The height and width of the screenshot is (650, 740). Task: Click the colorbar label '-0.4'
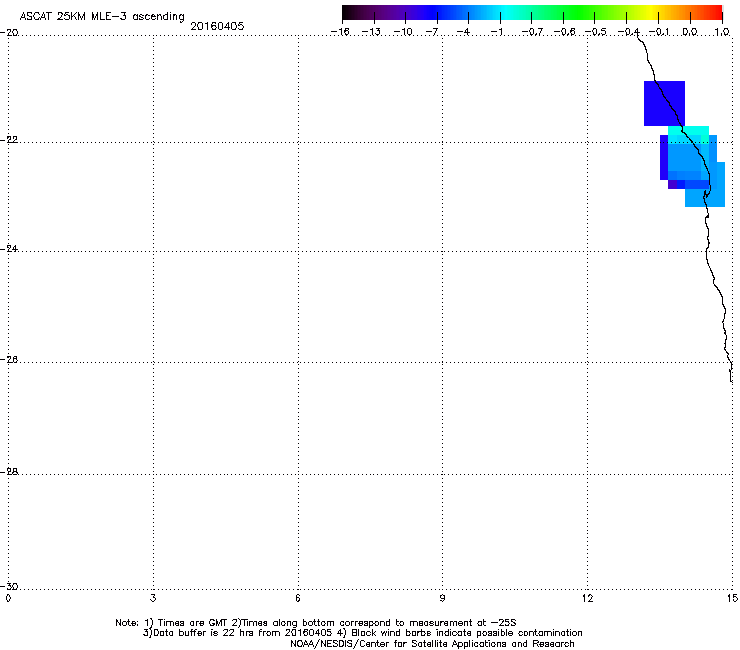click(628, 32)
